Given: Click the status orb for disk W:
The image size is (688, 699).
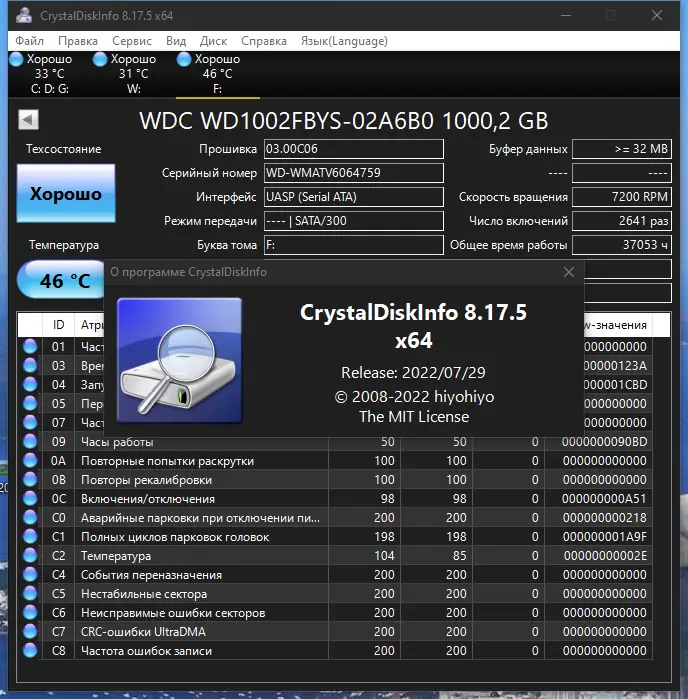Looking at the screenshot, I should (100, 59).
